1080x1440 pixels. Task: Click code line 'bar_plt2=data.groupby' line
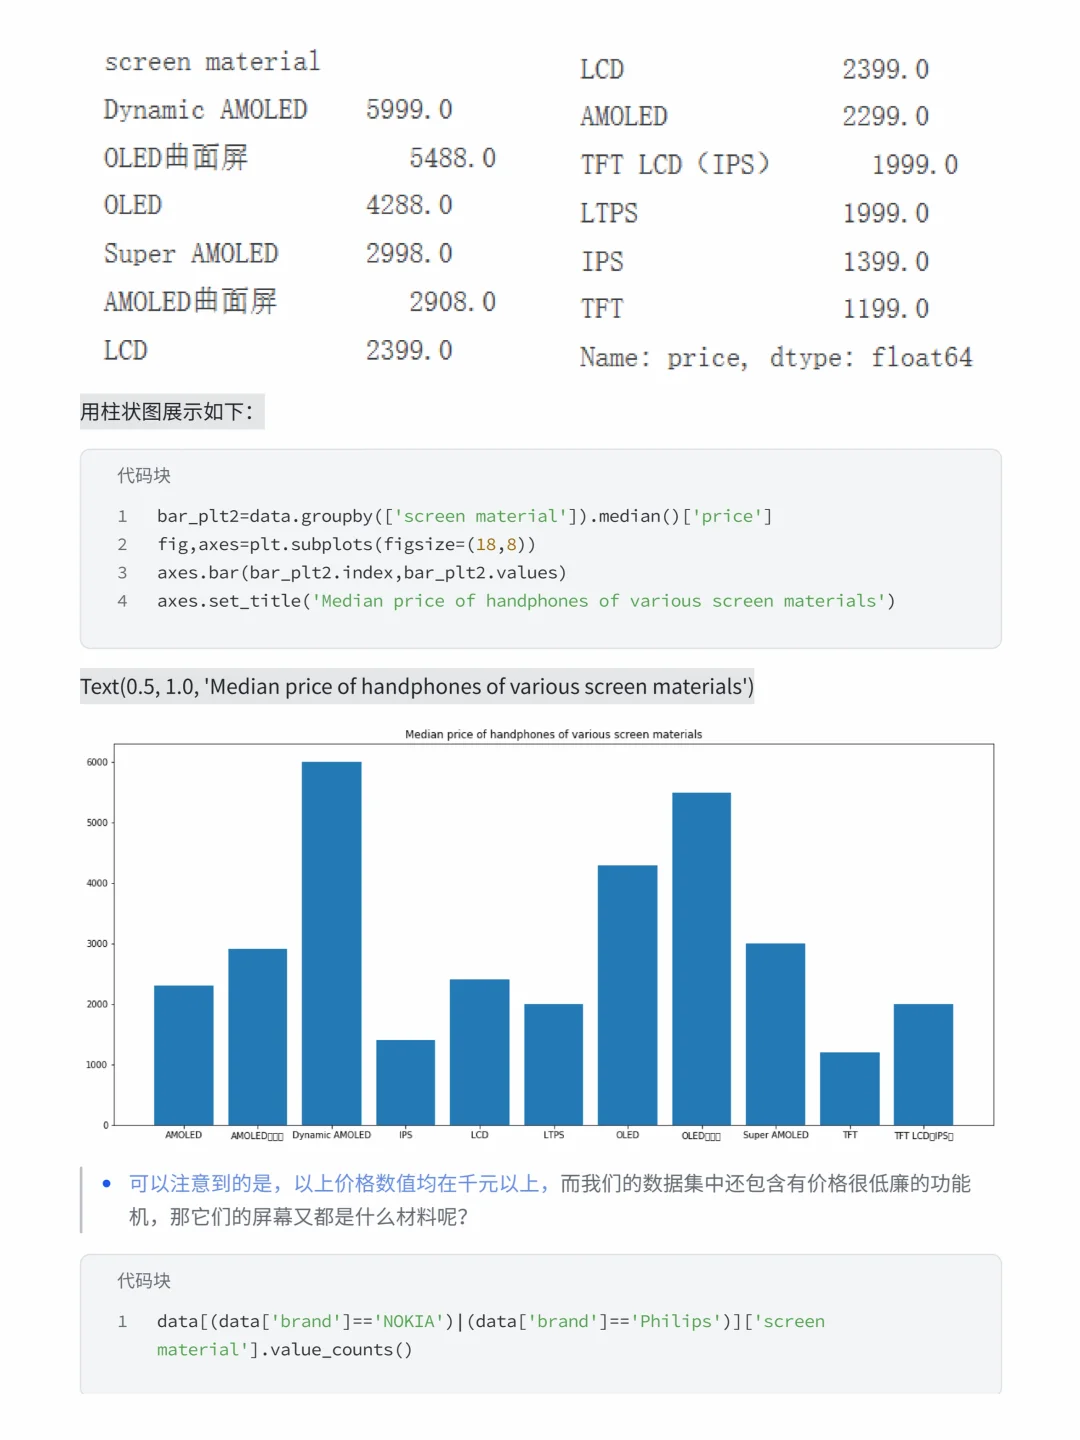click(x=465, y=516)
